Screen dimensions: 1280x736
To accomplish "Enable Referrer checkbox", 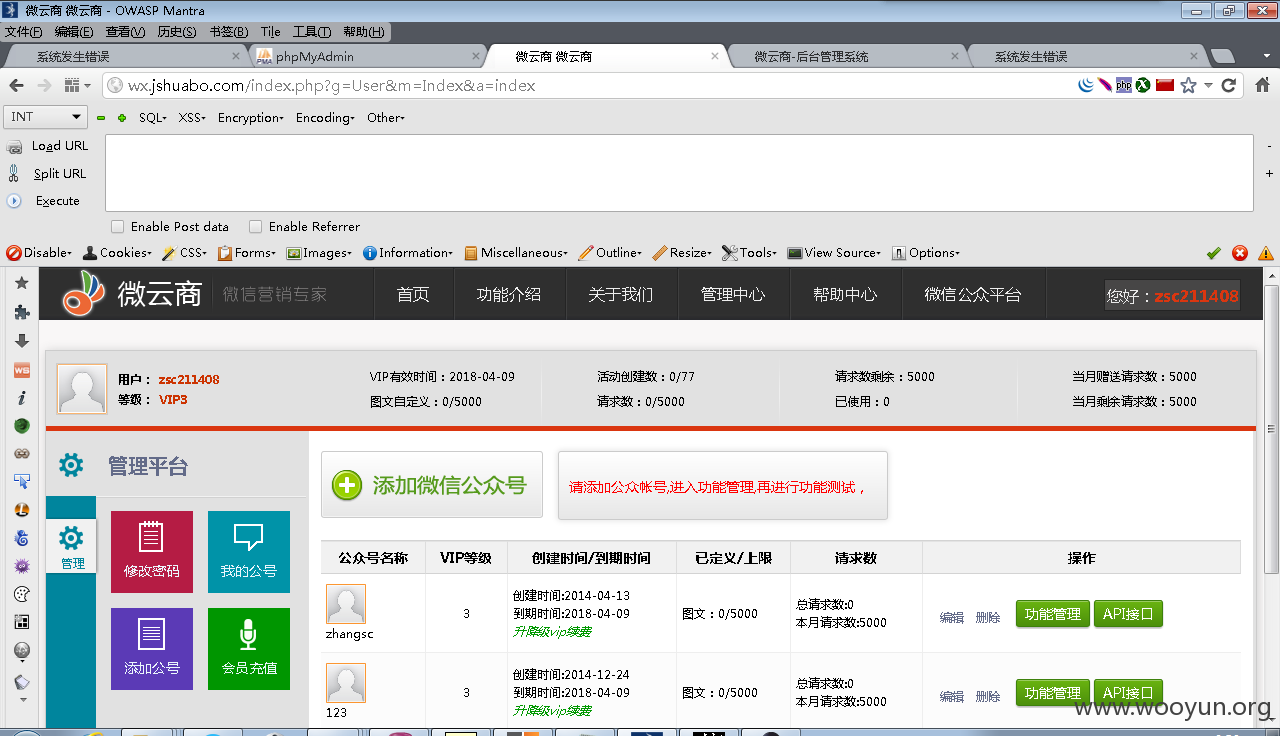I will 256,227.
